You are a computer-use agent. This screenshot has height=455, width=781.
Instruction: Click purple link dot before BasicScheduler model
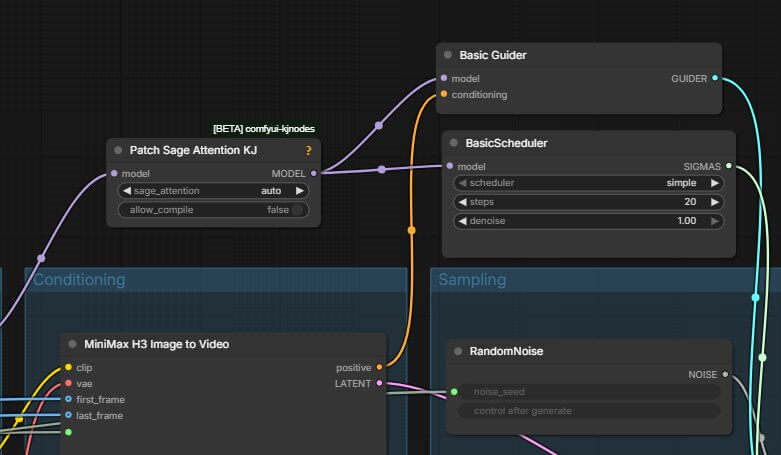(382, 169)
